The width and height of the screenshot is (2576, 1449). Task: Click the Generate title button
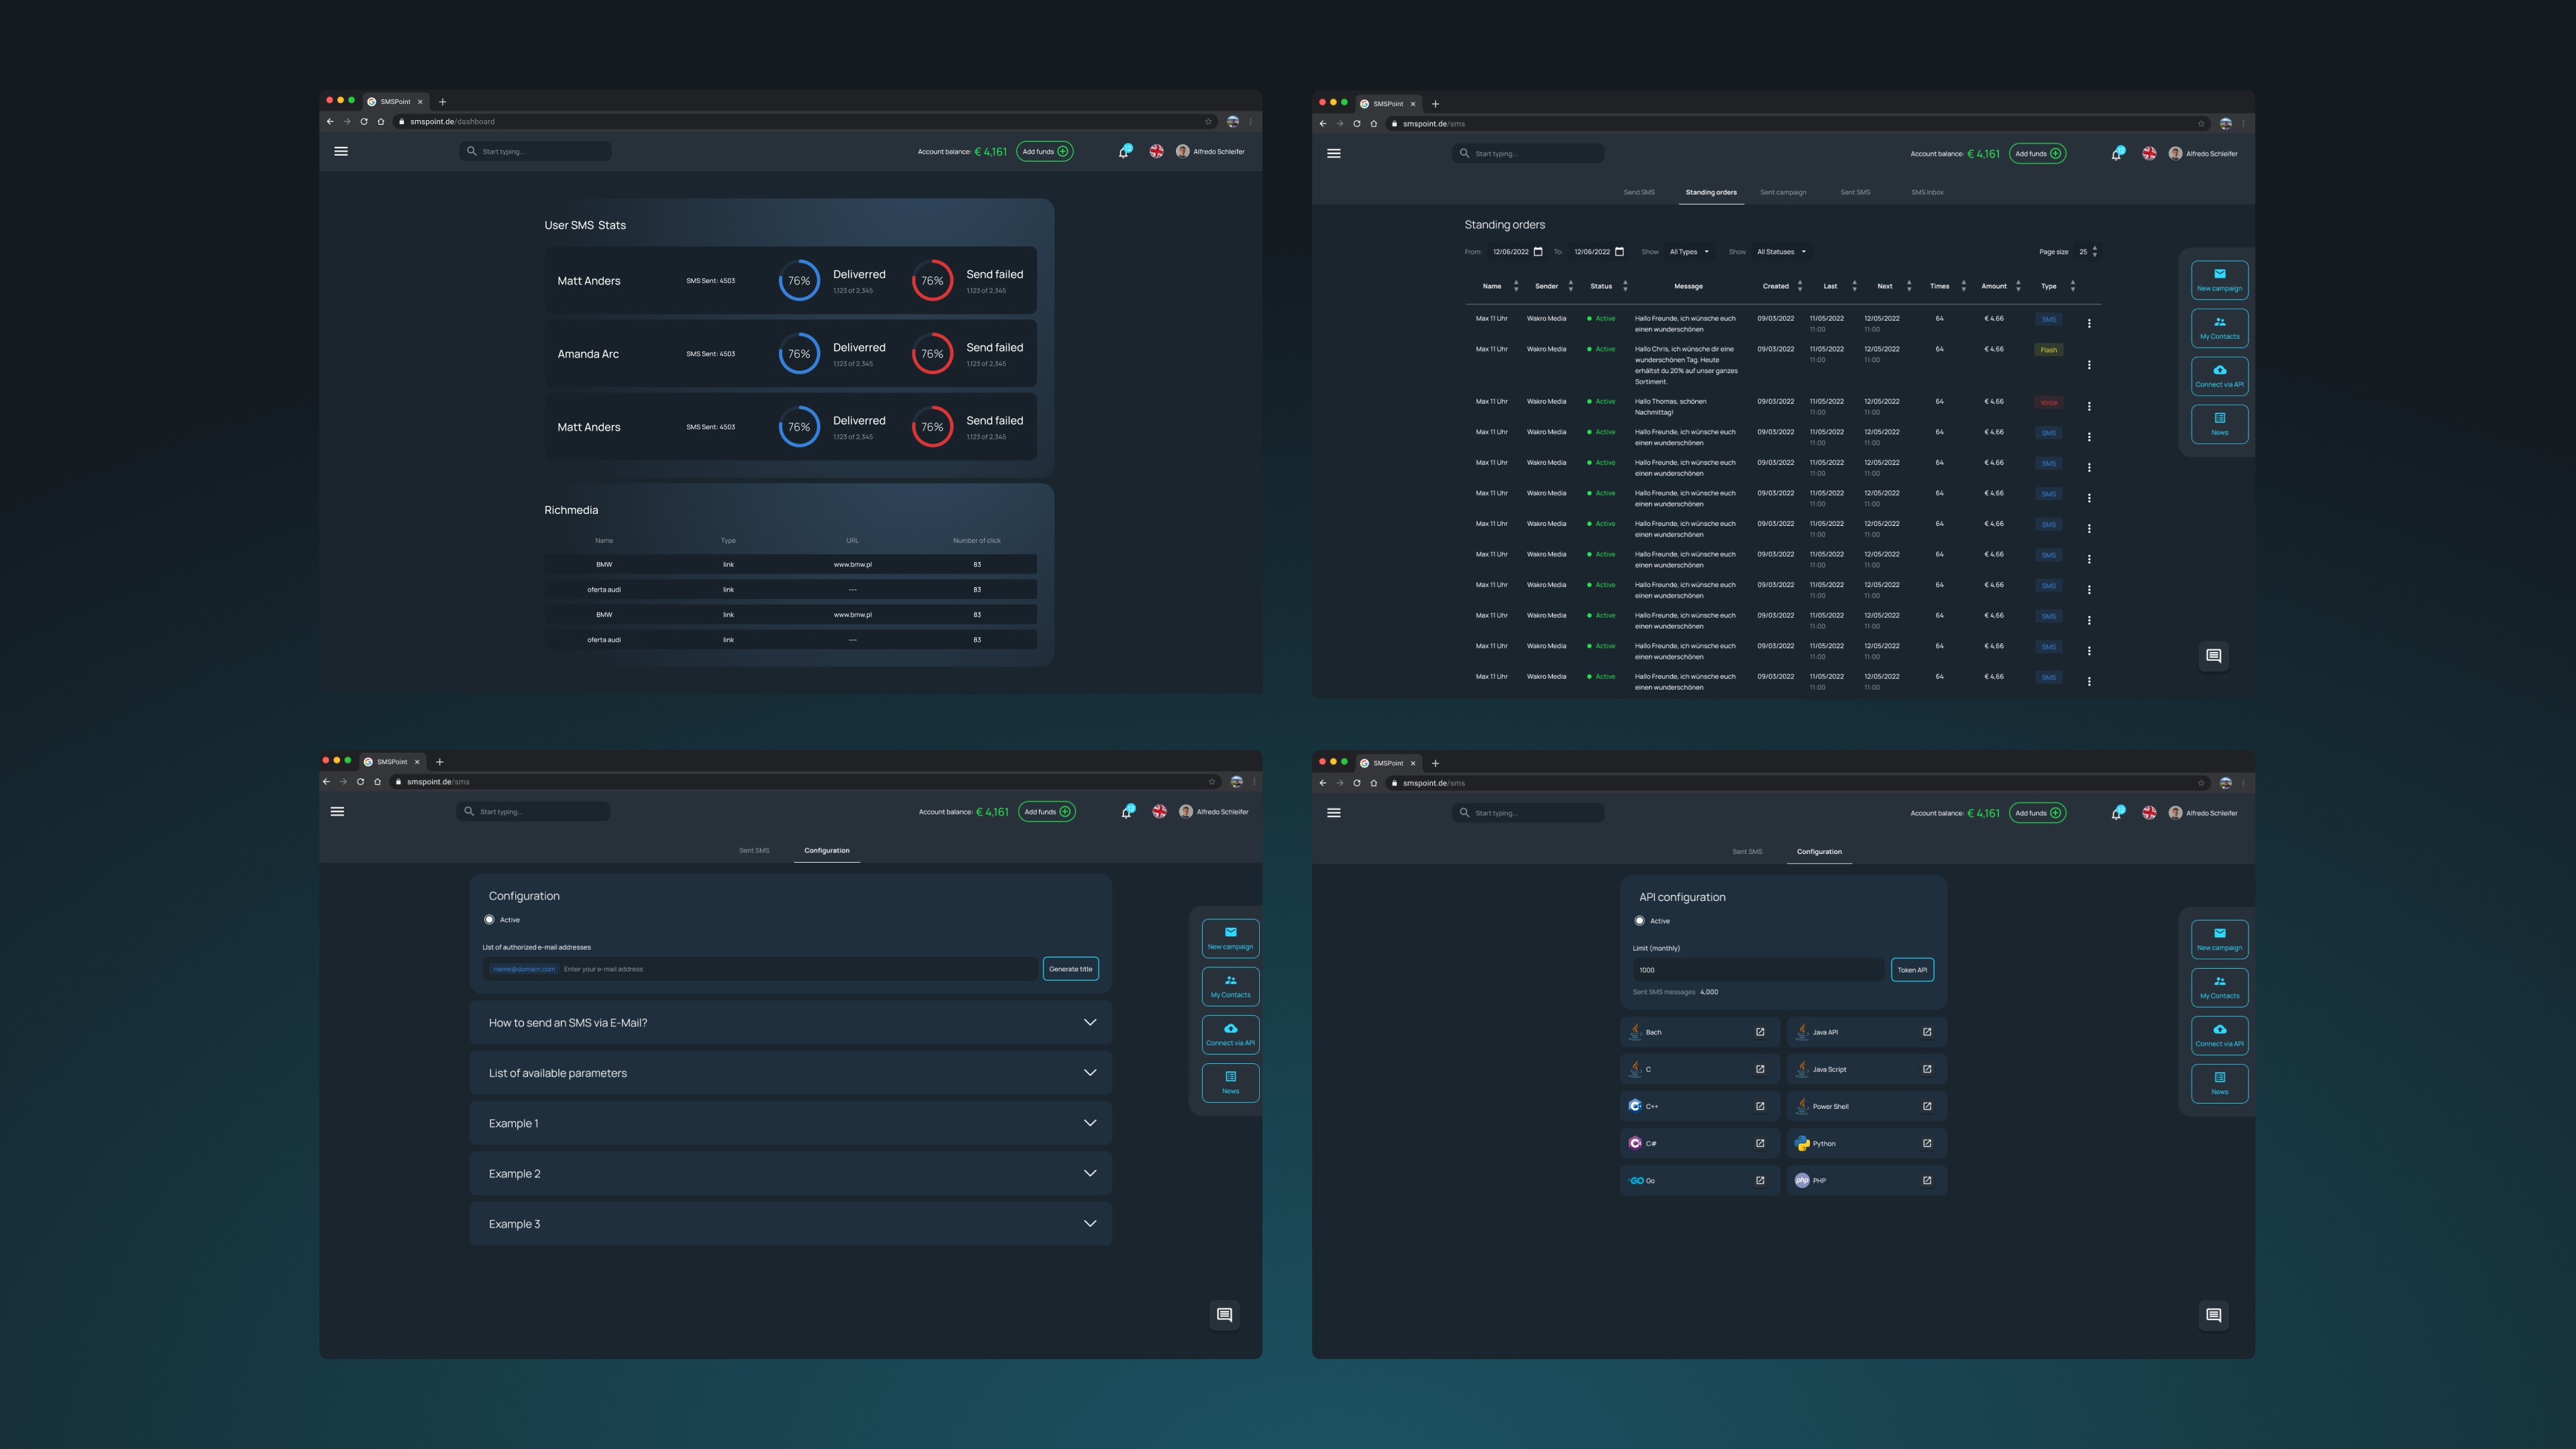click(1070, 969)
